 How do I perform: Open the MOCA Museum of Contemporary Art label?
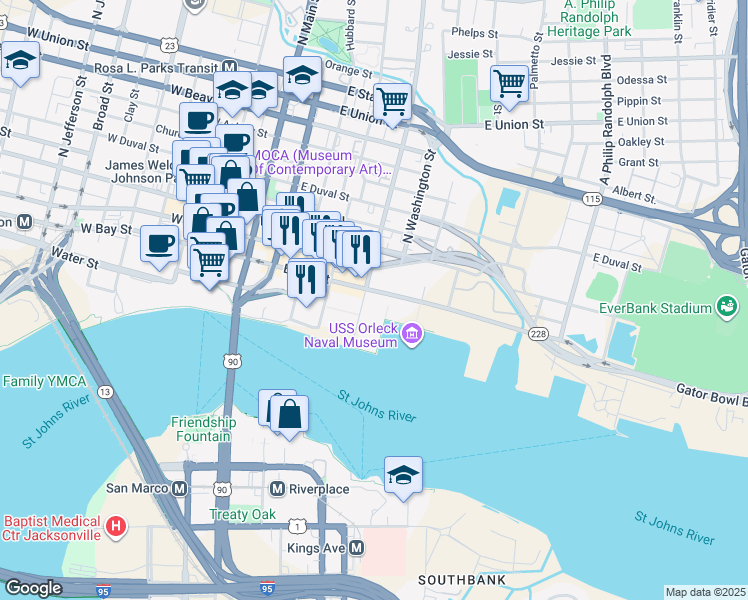pos(321,163)
